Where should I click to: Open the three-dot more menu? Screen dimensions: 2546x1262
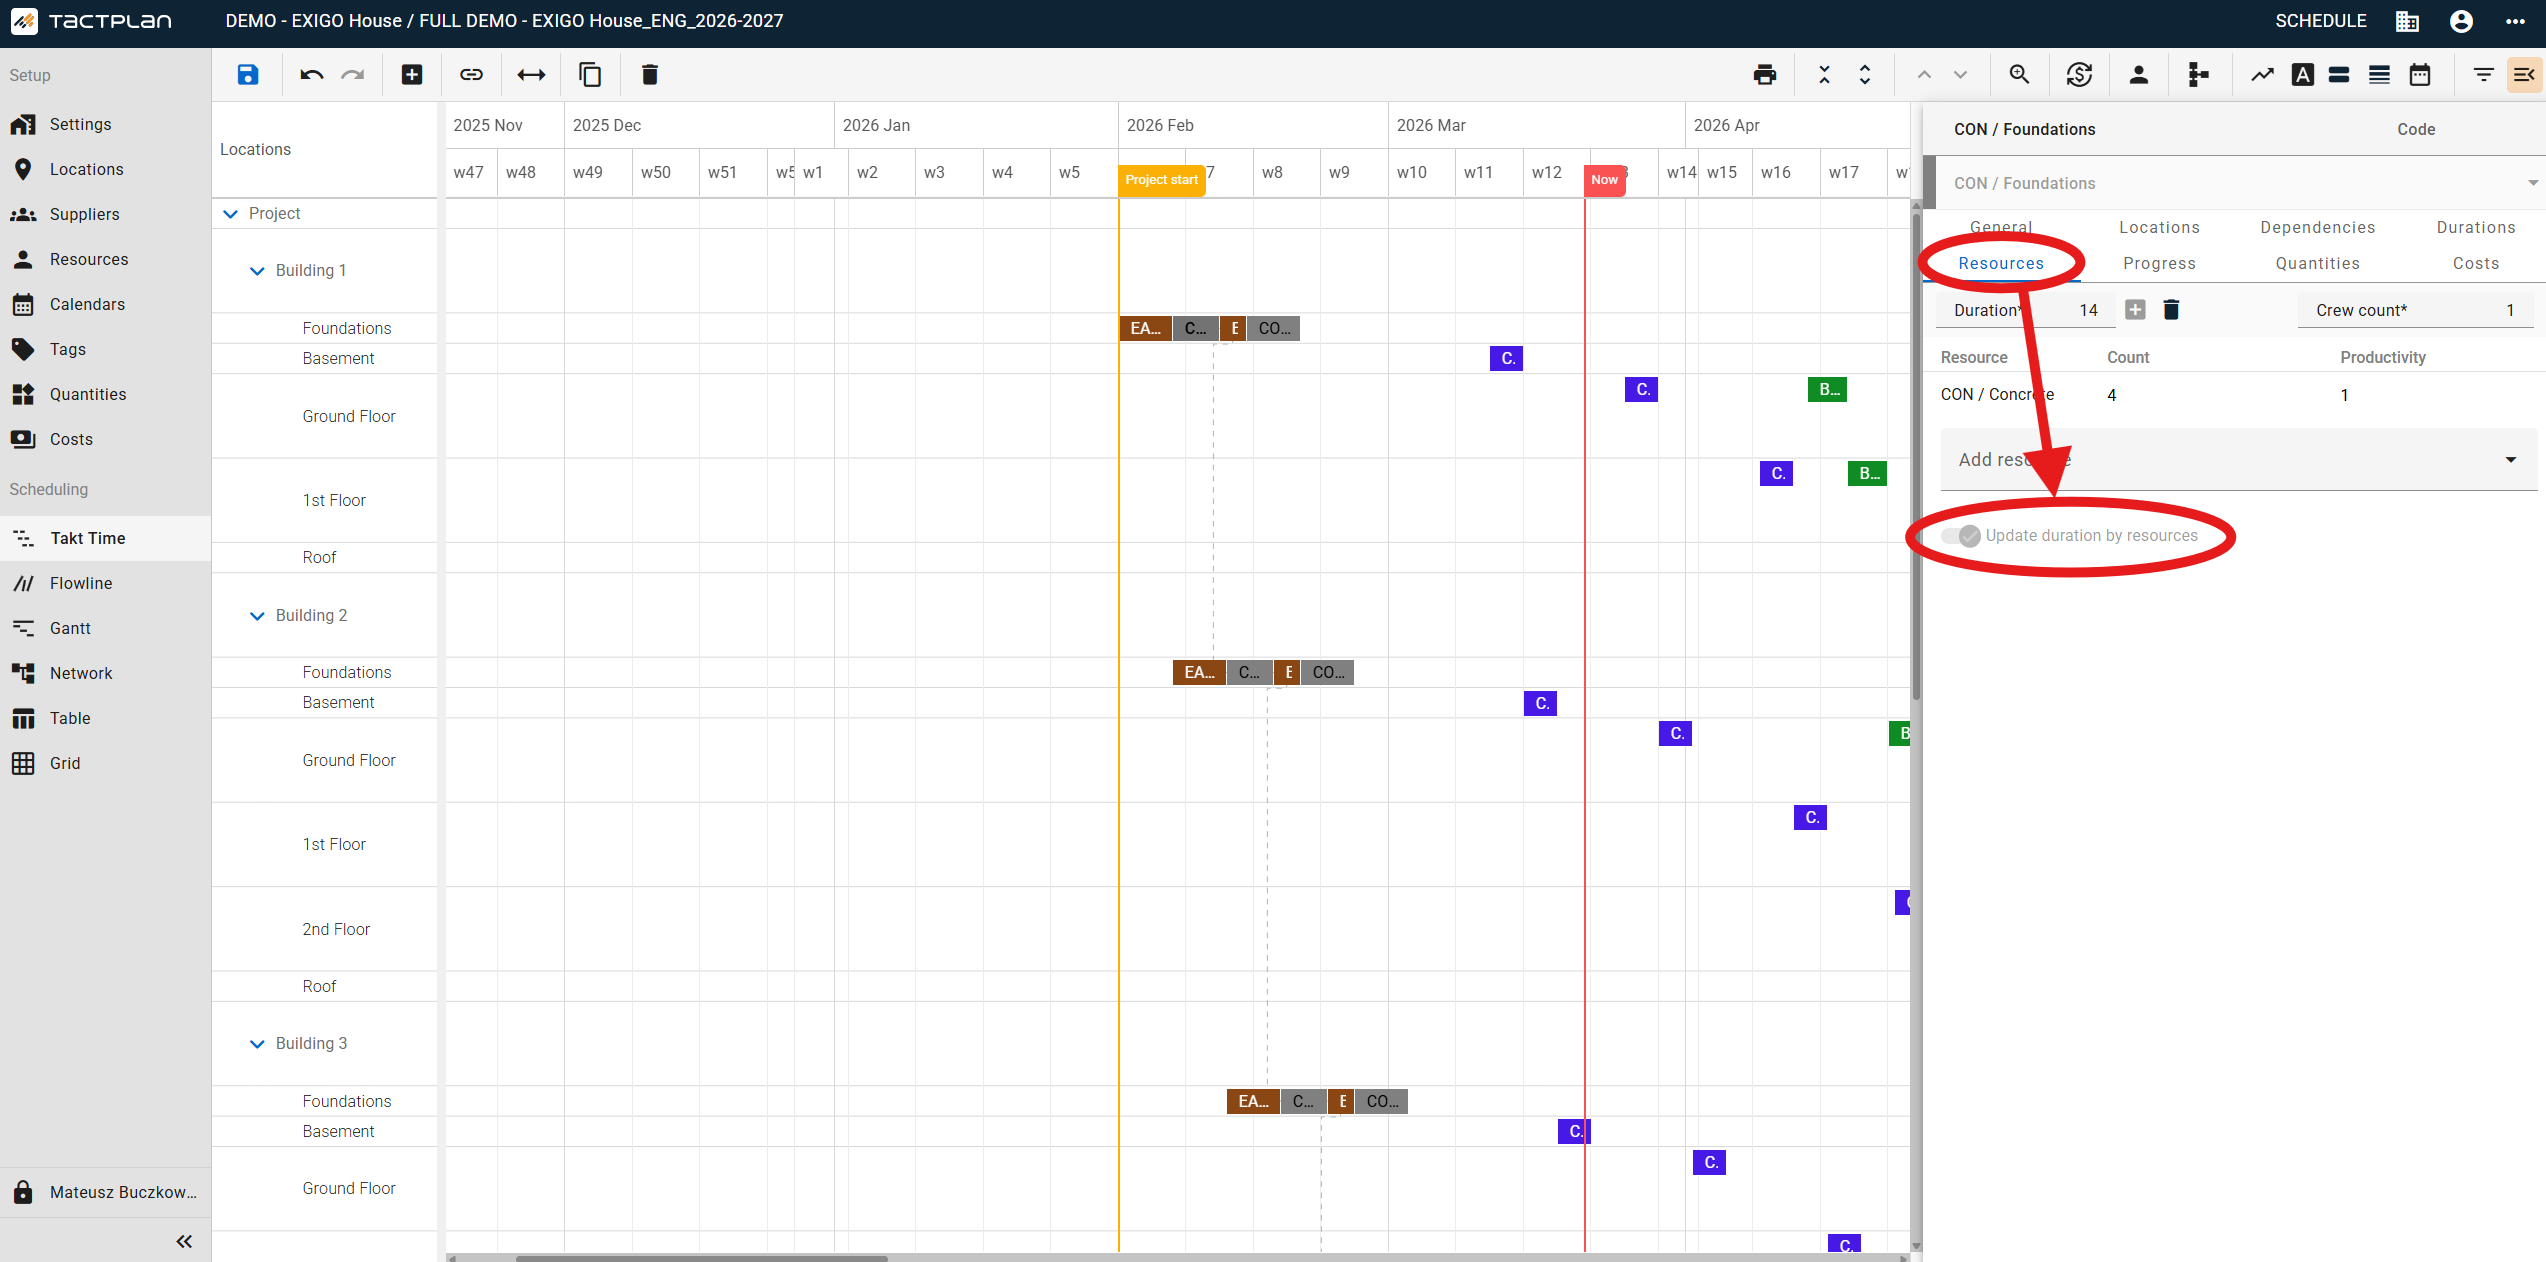click(2516, 21)
